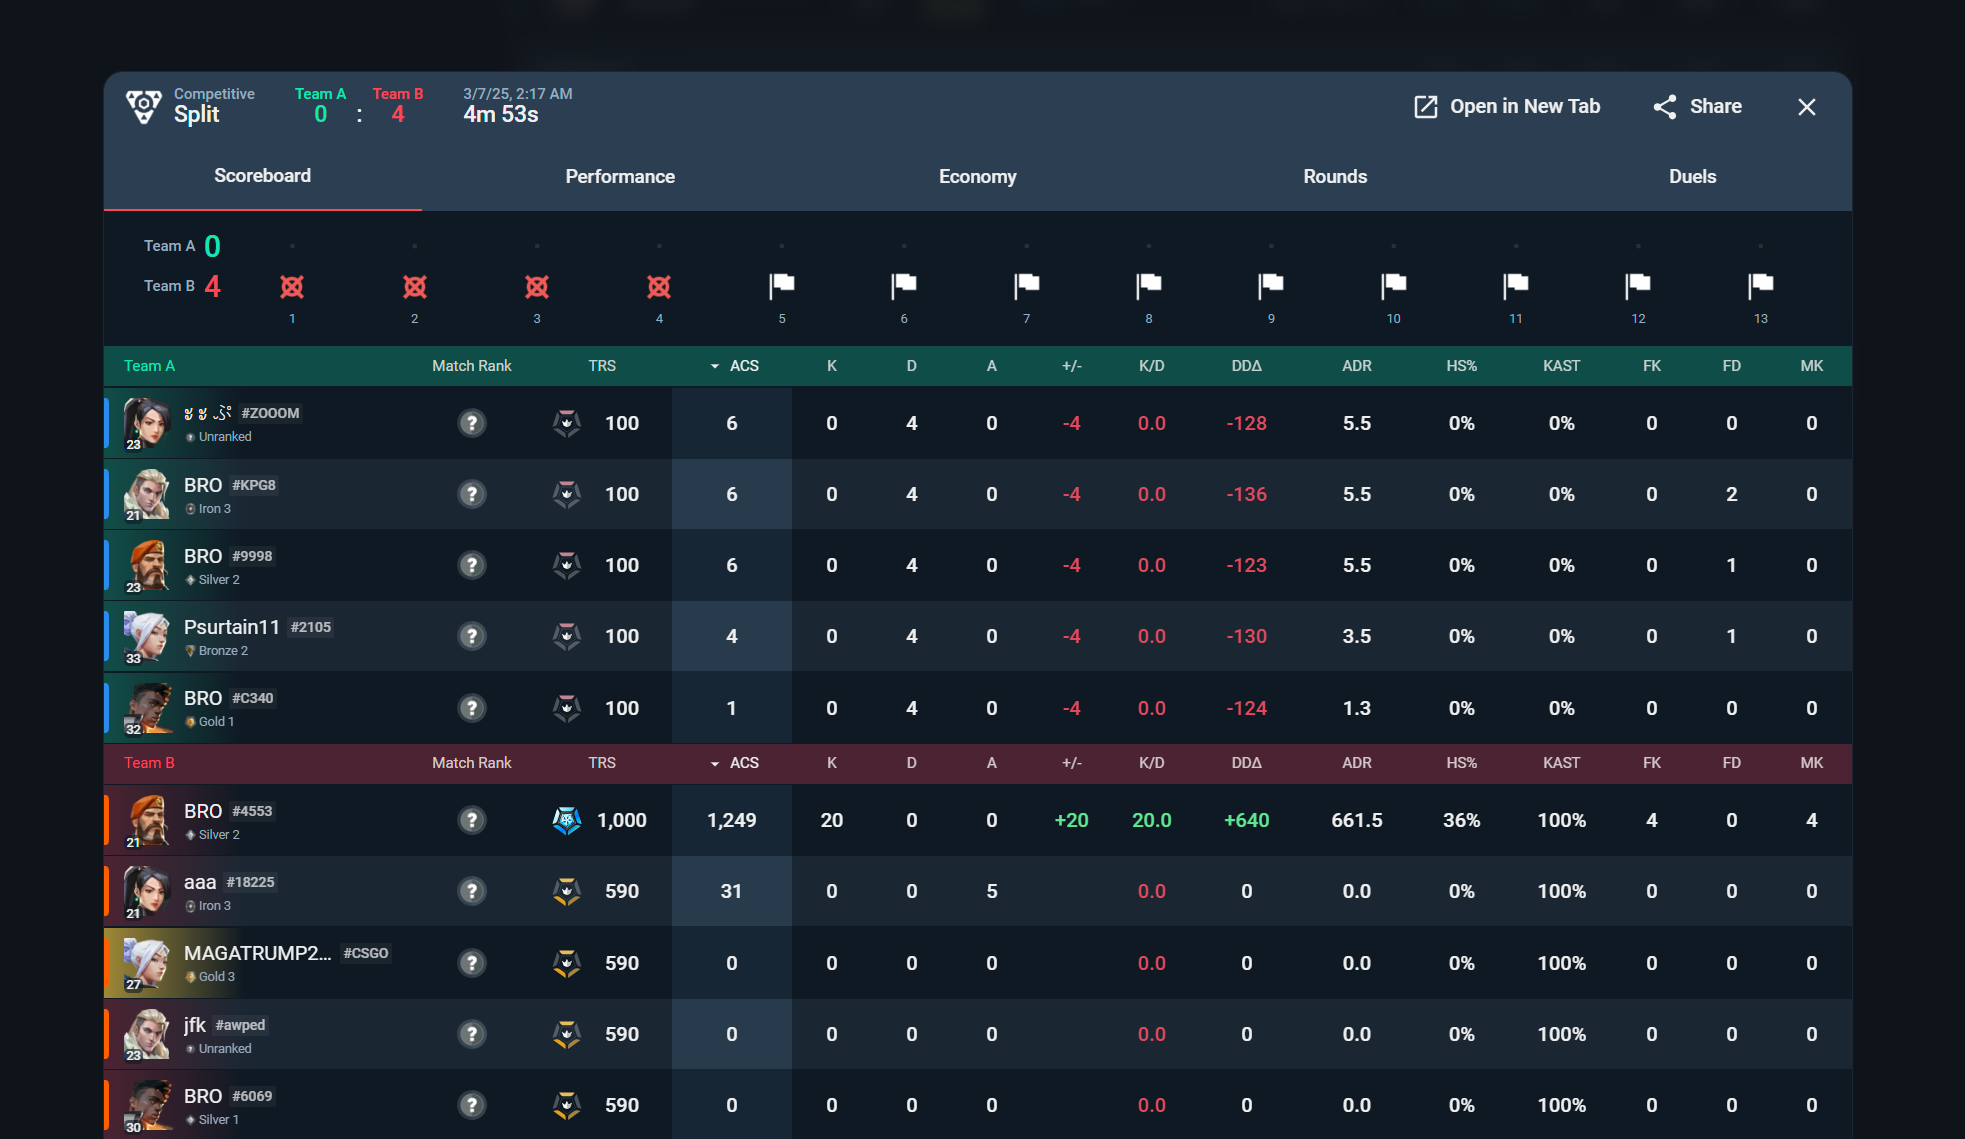This screenshot has height=1139, width=1965.
Task: Click the round 9 flag marker
Action: tap(1270, 285)
